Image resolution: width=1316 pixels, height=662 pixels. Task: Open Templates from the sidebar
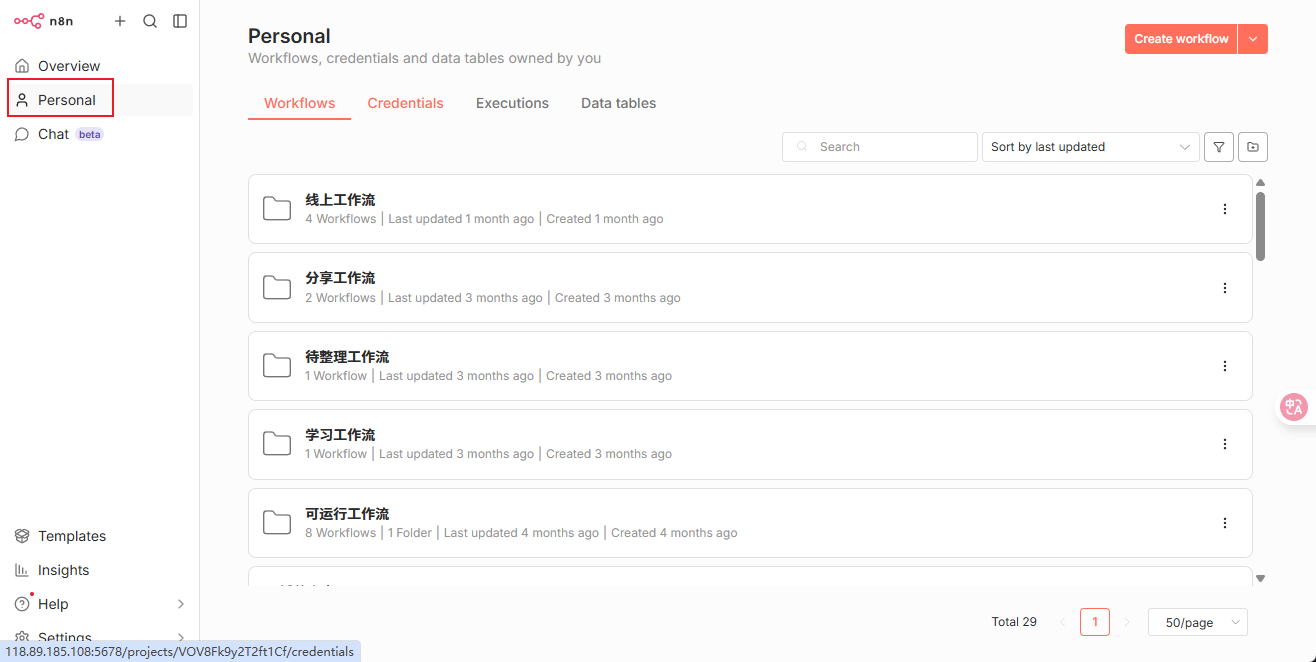pyautogui.click(x=71, y=536)
